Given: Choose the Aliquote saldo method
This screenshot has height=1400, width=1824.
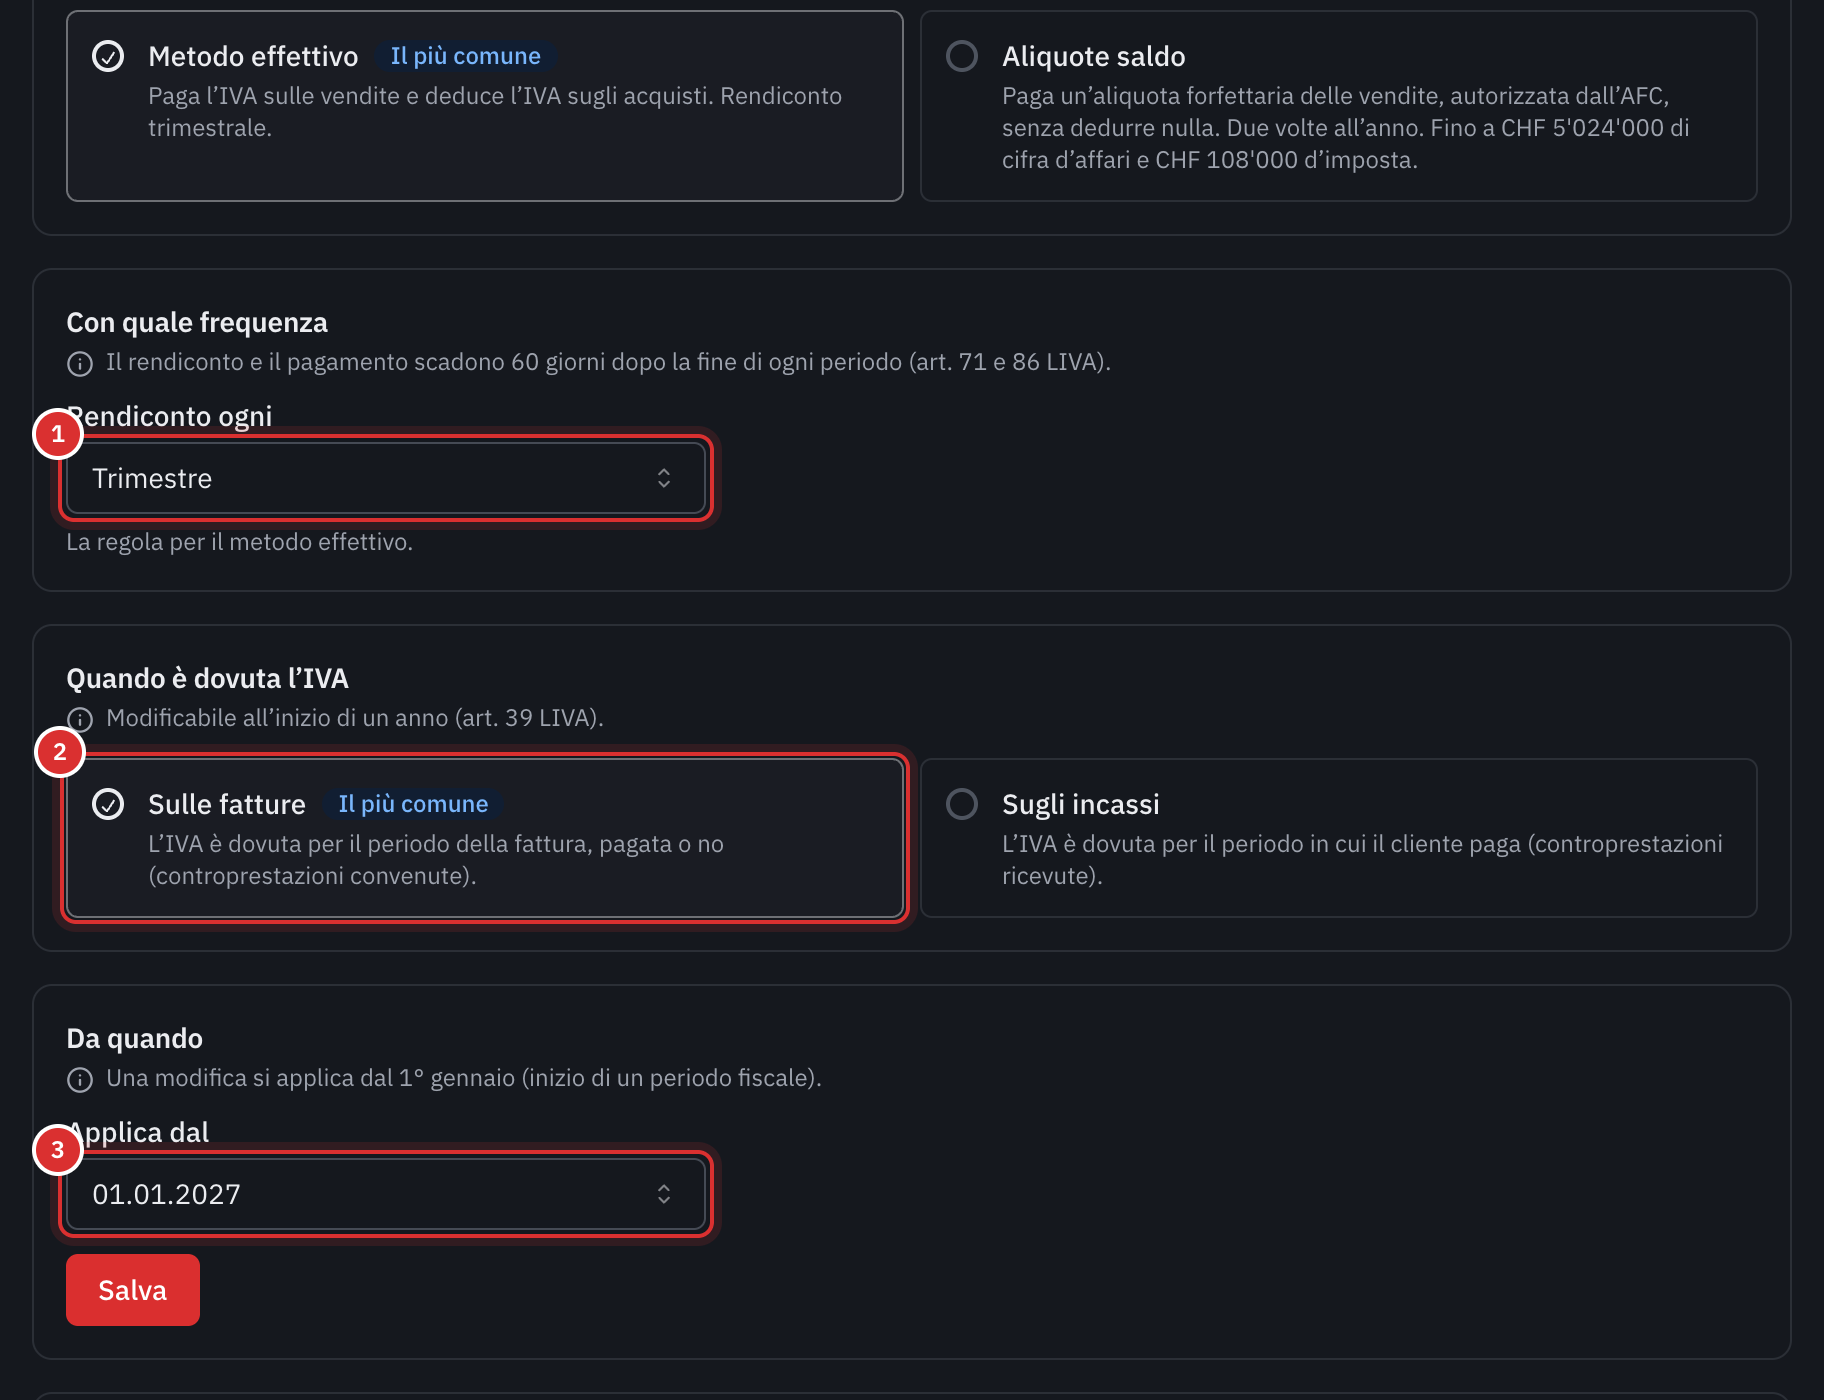Looking at the screenshot, I should [1338, 106].
